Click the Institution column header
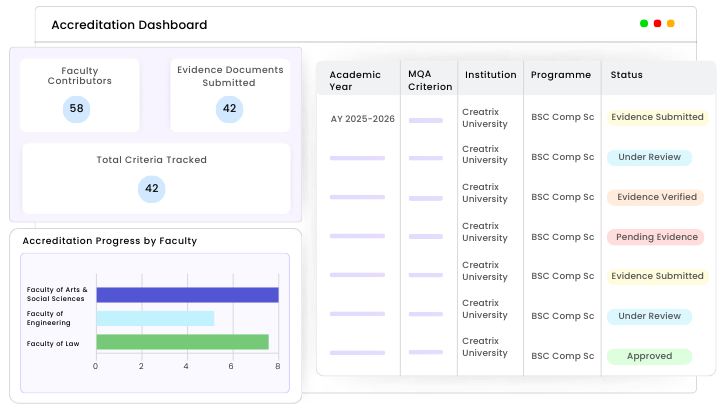The image size is (723, 413). [x=491, y=75]
